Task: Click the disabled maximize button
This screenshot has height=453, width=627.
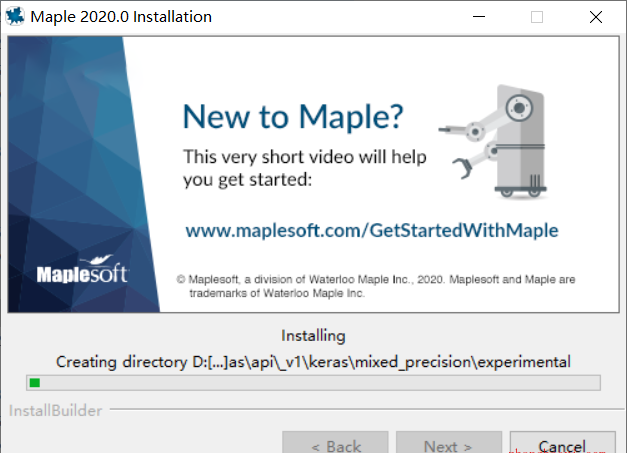Action: [537, 17]
